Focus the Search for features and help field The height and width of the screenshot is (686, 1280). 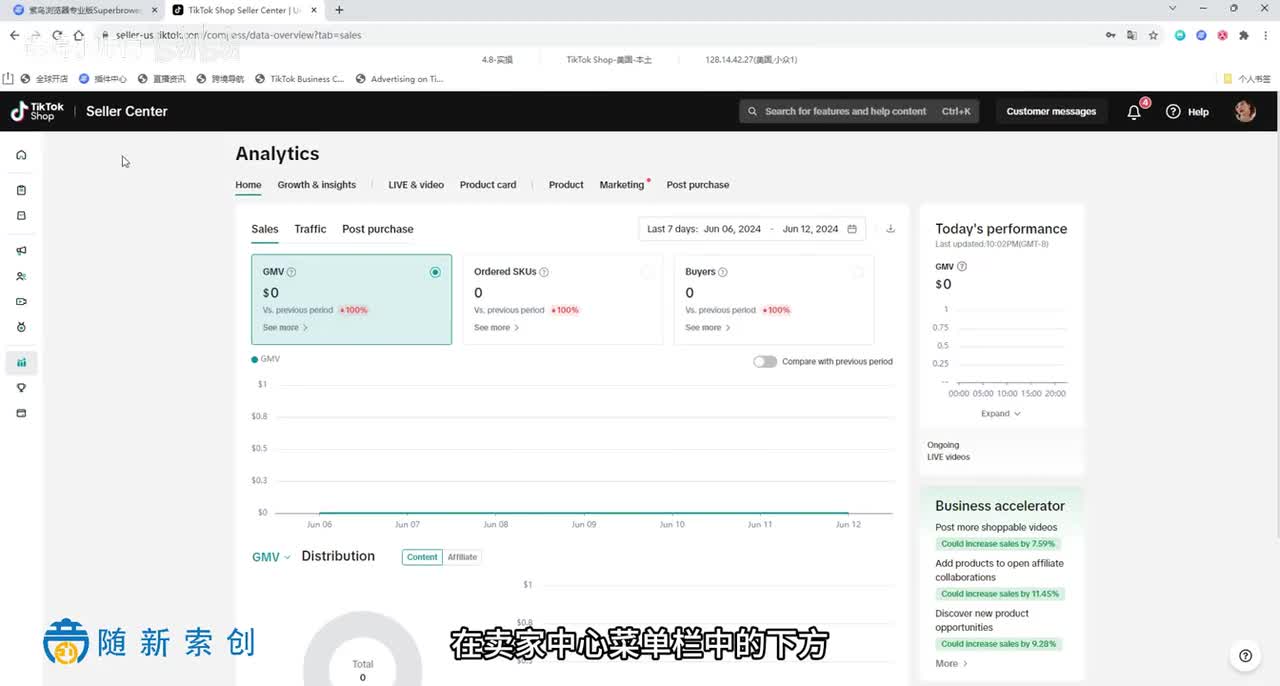click(x=859, y=112)
